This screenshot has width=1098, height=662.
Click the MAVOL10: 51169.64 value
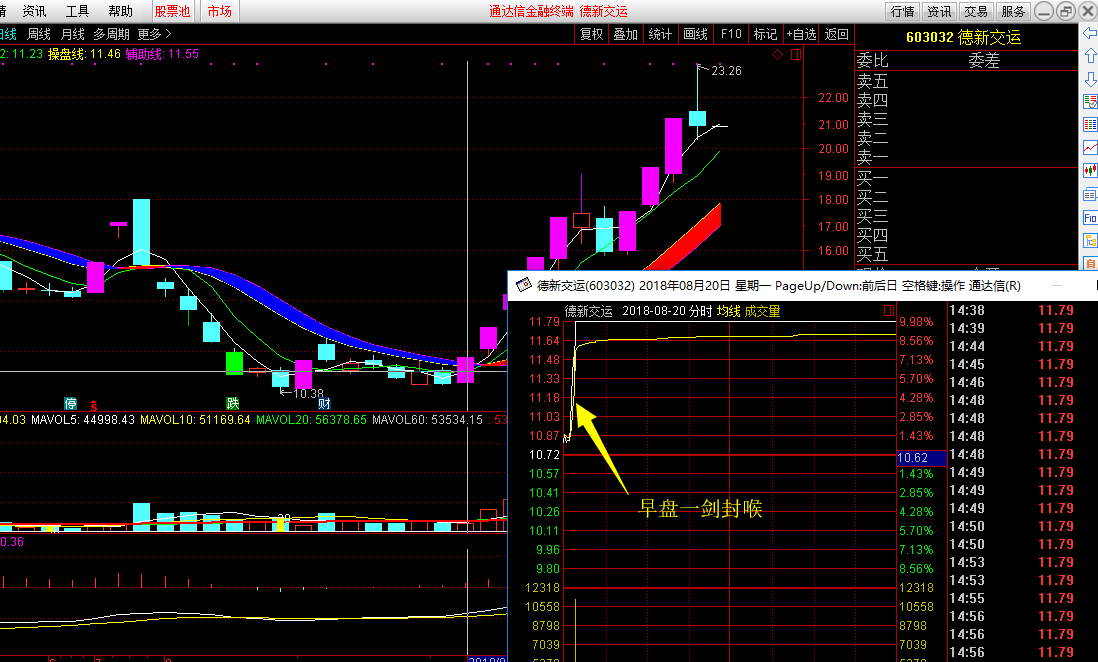point(195,420)
